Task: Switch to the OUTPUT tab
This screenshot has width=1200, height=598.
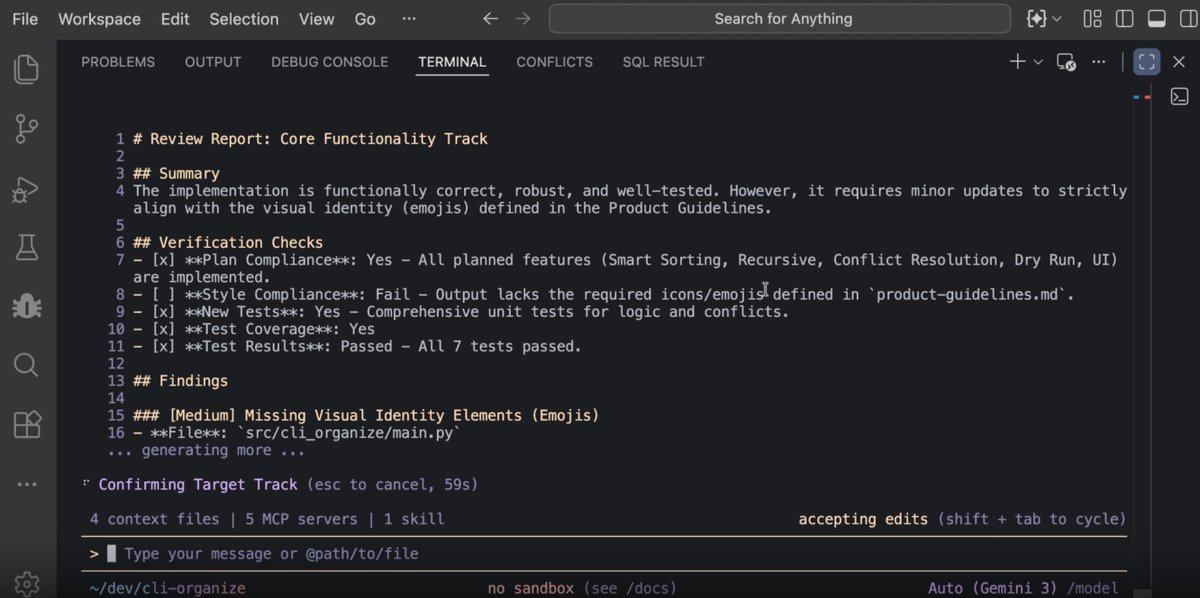Action: (x=213, y=62)
